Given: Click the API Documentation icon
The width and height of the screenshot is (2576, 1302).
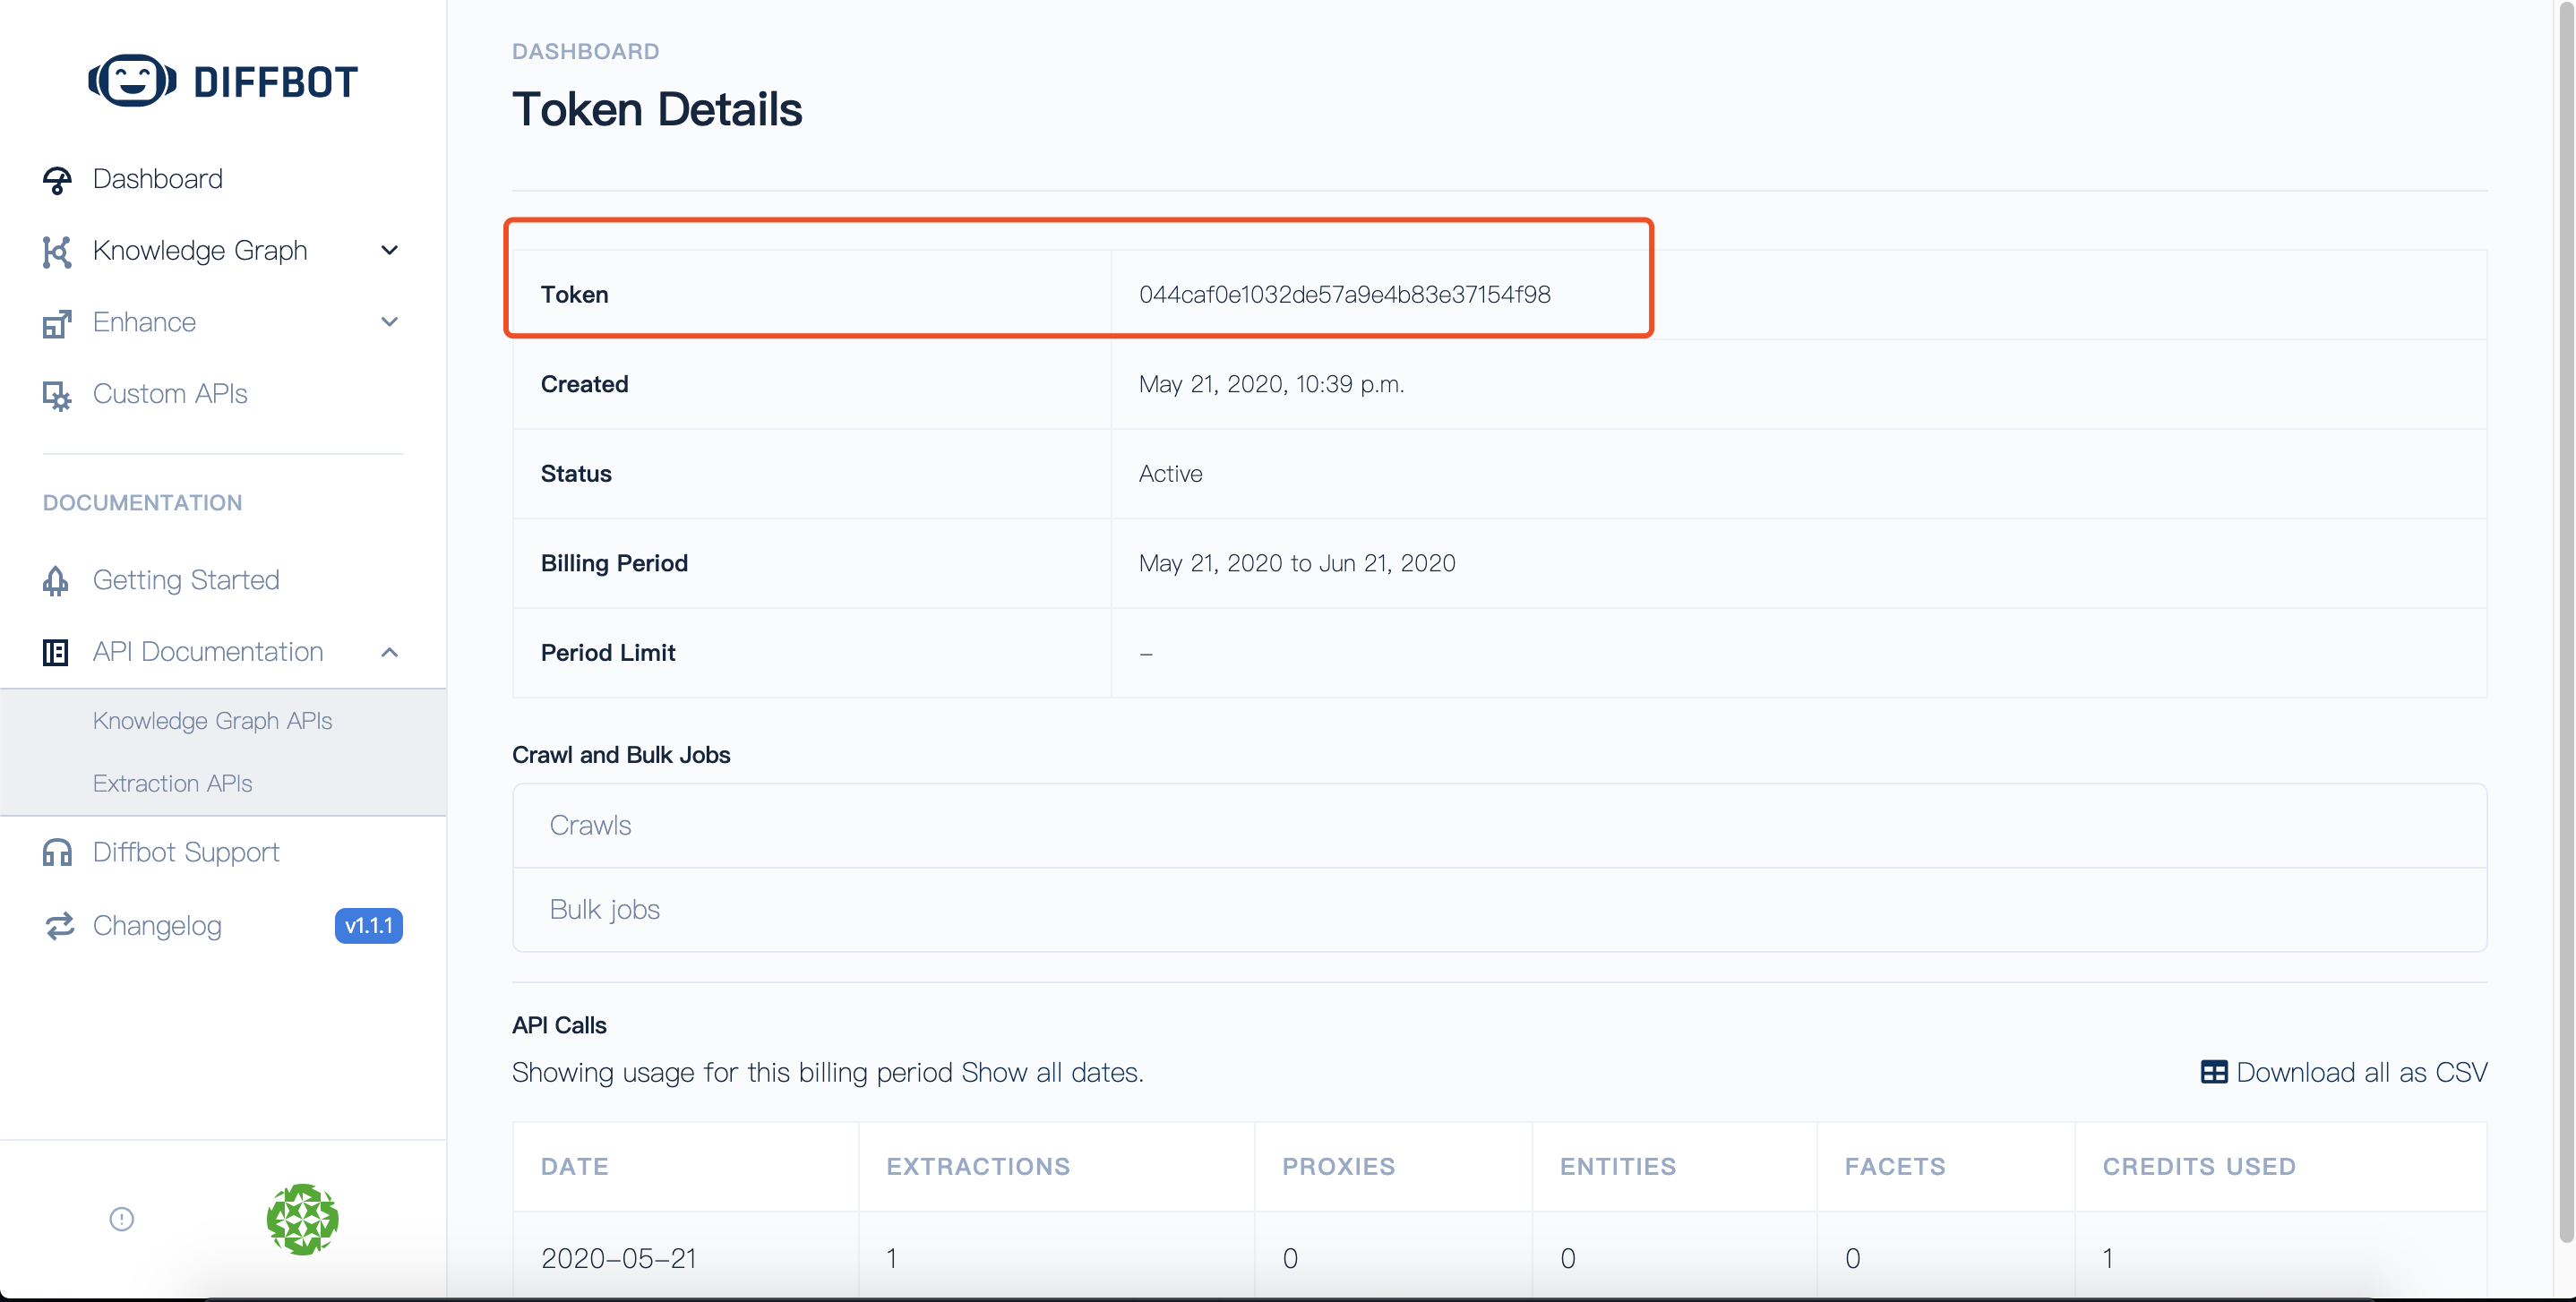Looking at the screenshot, I should 55,649.
